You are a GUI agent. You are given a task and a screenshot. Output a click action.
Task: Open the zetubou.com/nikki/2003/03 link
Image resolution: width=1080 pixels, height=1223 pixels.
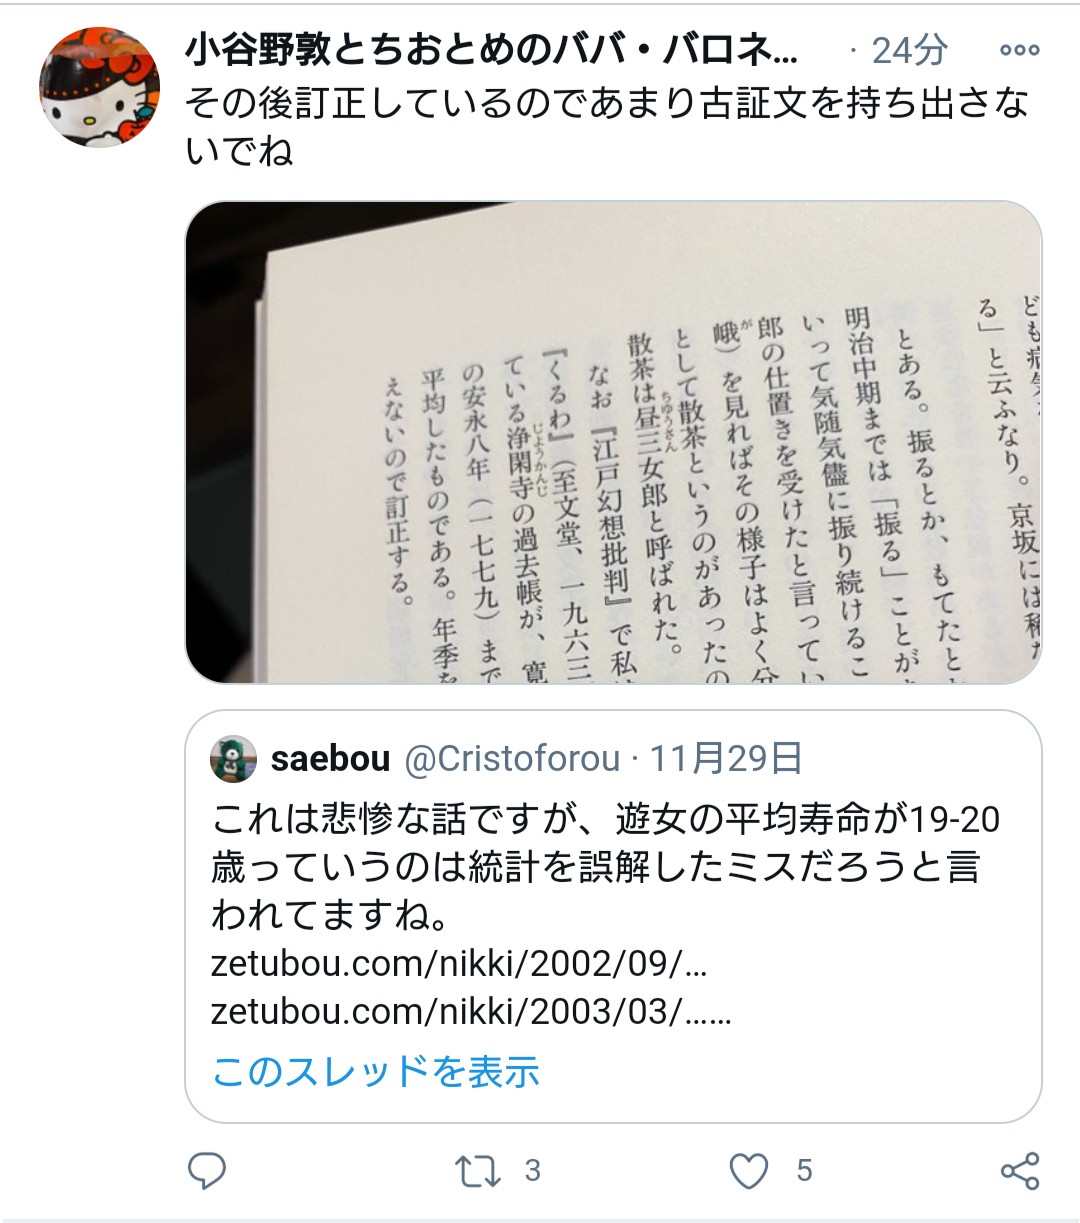coord(471,1012)
